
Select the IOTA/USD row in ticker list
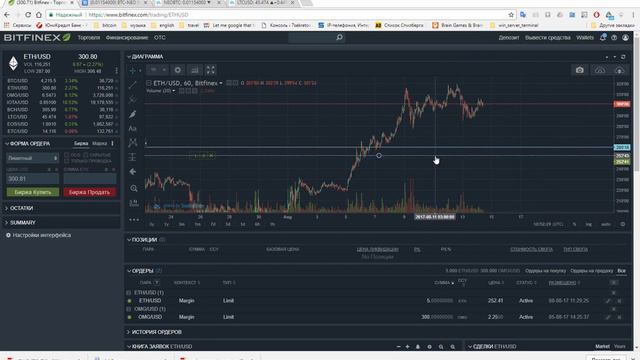point(62,102)
